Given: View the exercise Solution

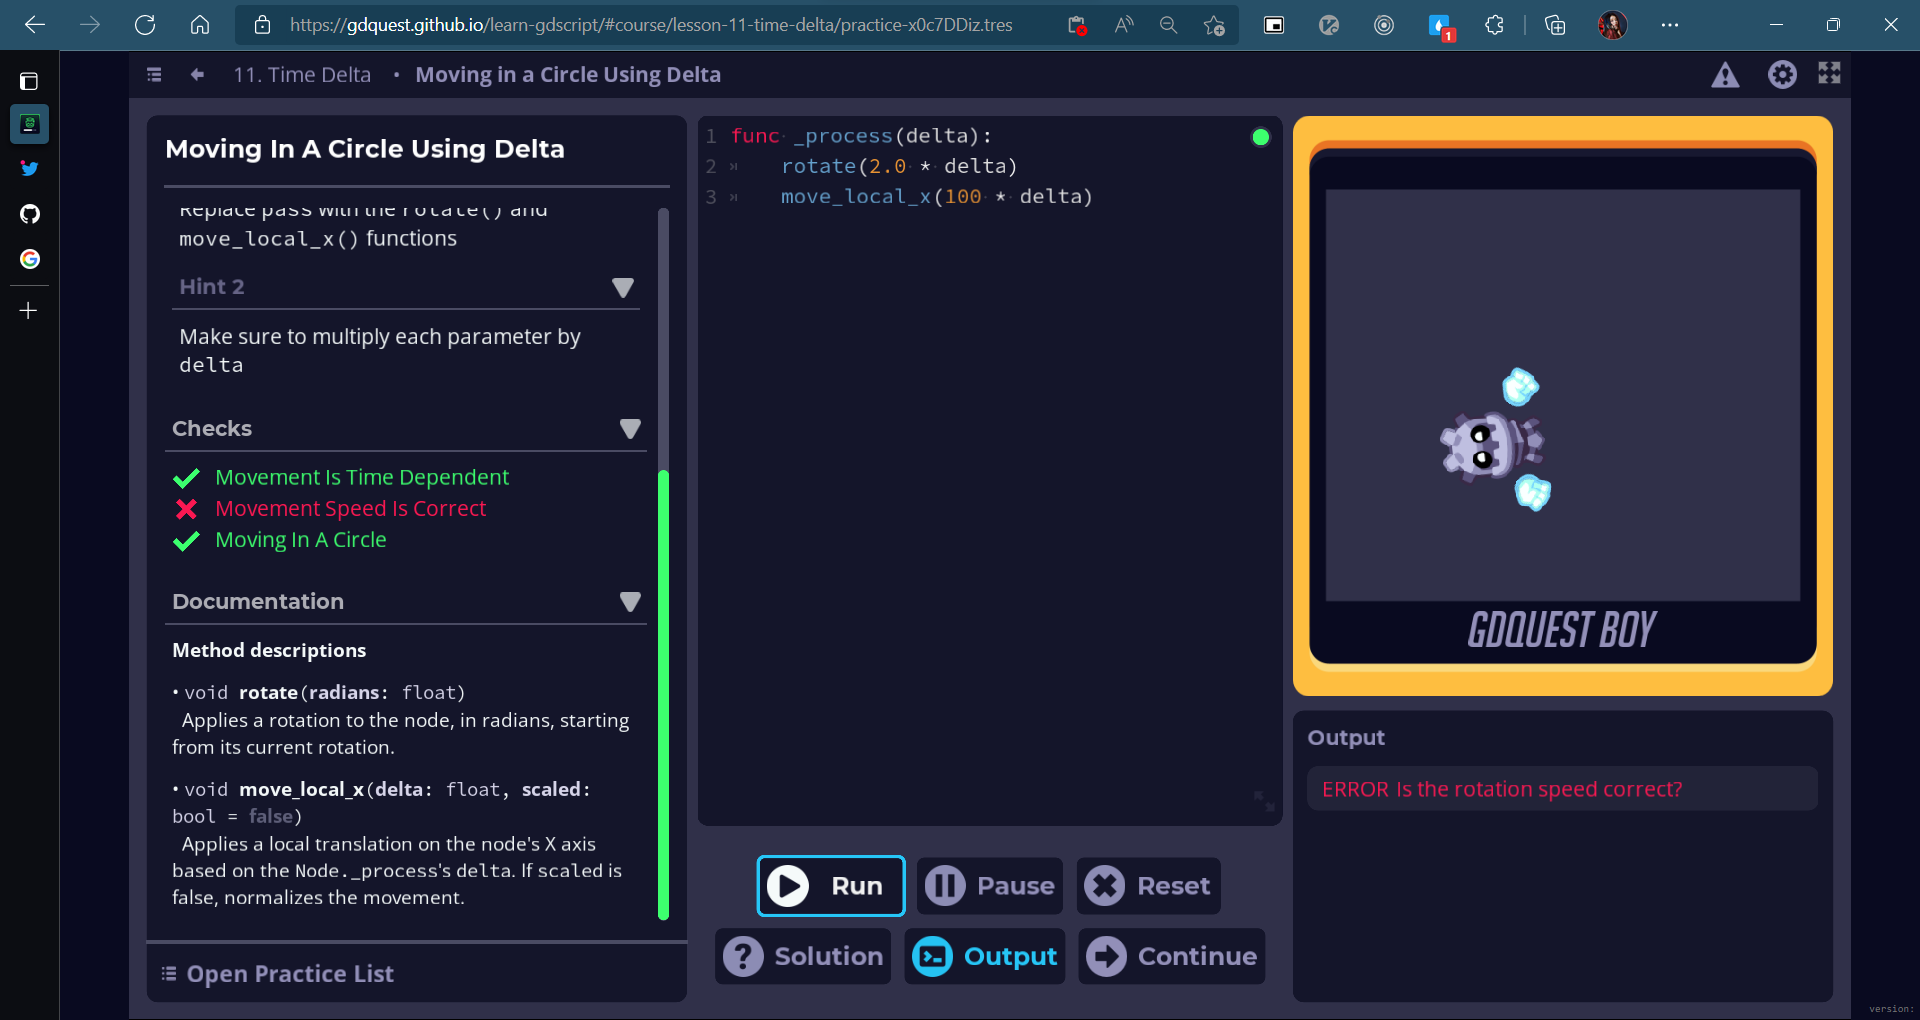Looking at the screenshot, I should pos(803,956).
